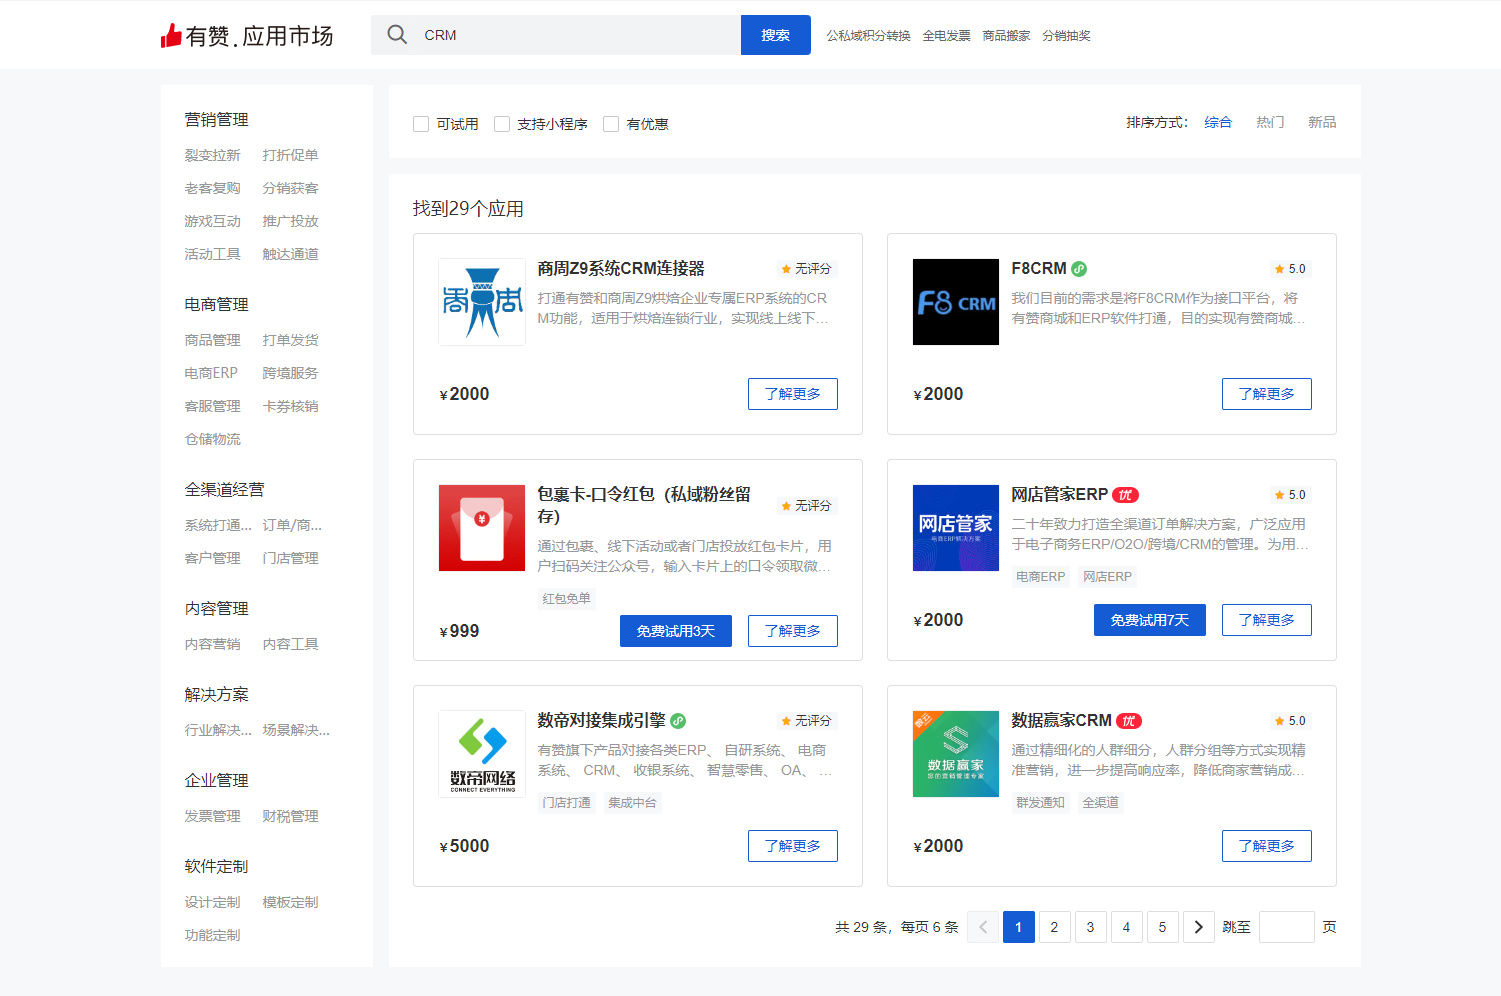This screenshot has height=996, width=1501.
Task: Open 发票管理 category in sidebar
Action: point(212,816)
